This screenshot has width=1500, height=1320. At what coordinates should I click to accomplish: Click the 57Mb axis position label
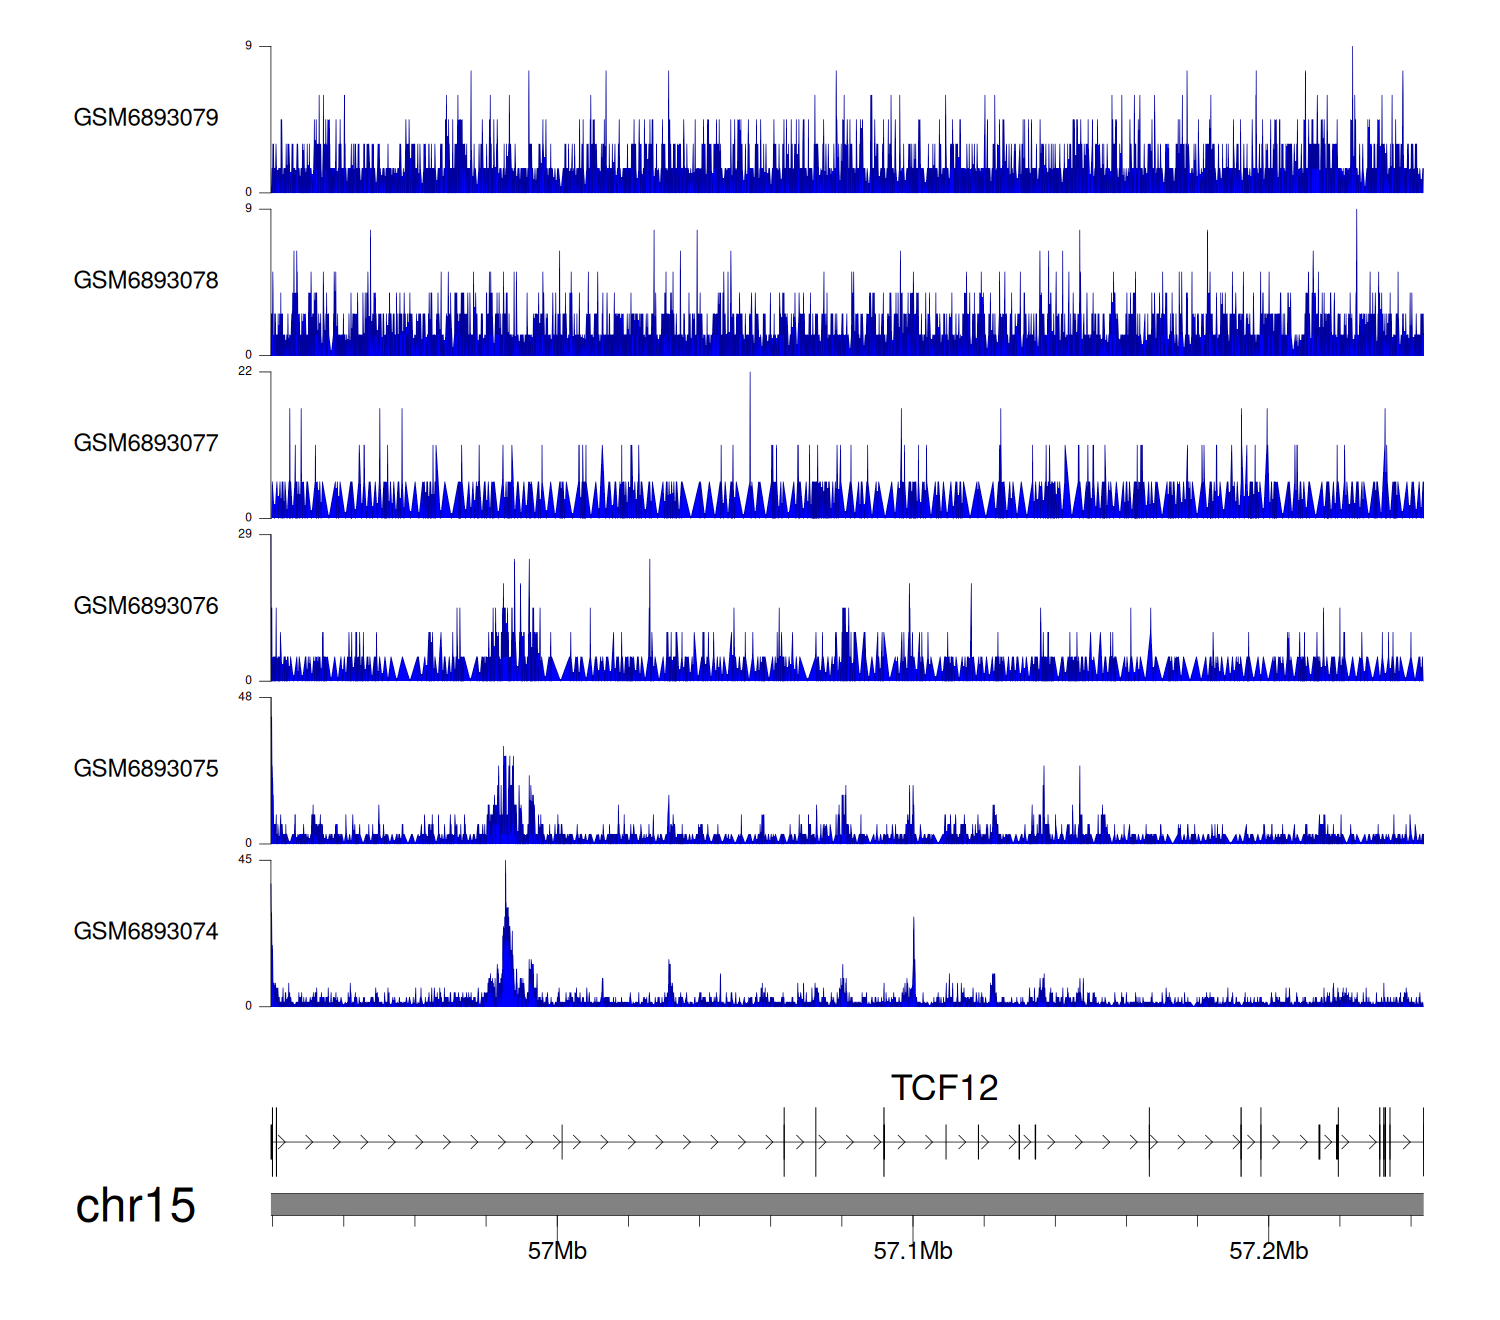tap(557, 1251)
